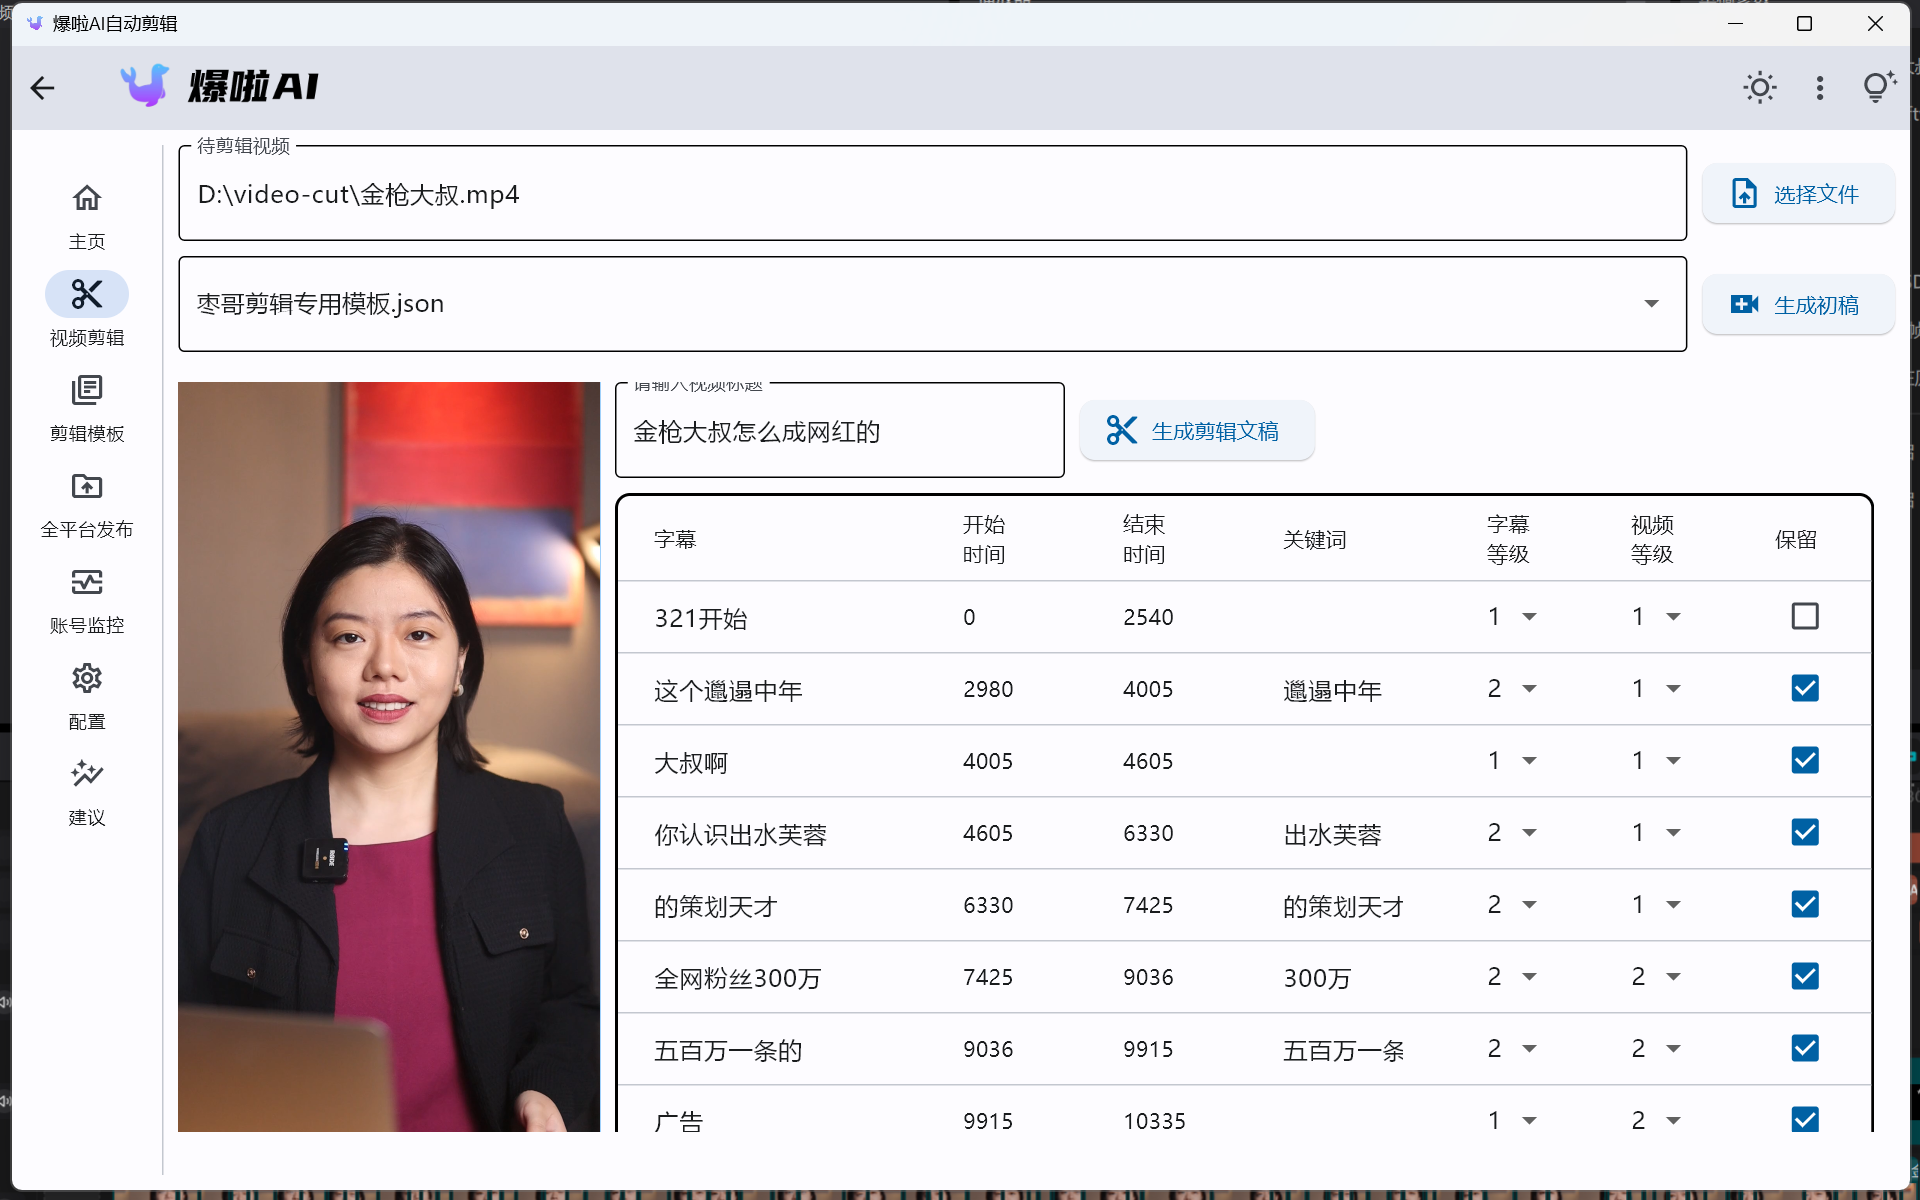Image resolution: width=1920 pixels, height=1200 pixels.
Task: Click subtitle text 全网粉丝300万
Action: point(737,978)
